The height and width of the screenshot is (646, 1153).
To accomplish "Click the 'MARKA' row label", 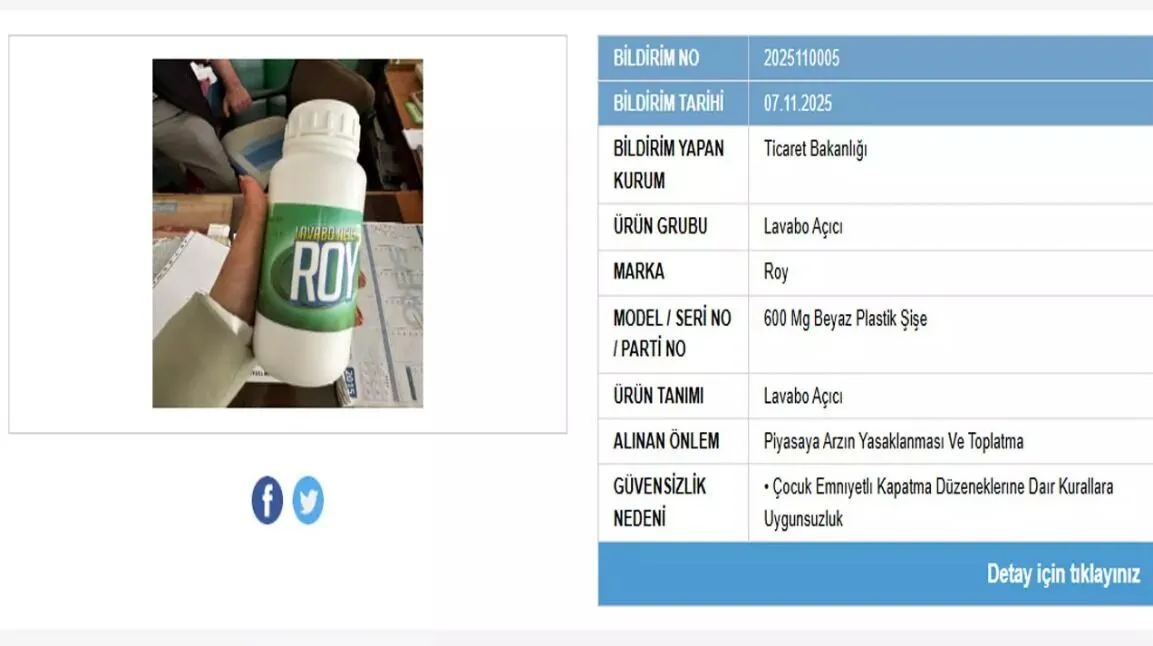I will click(x=638, y=272).
